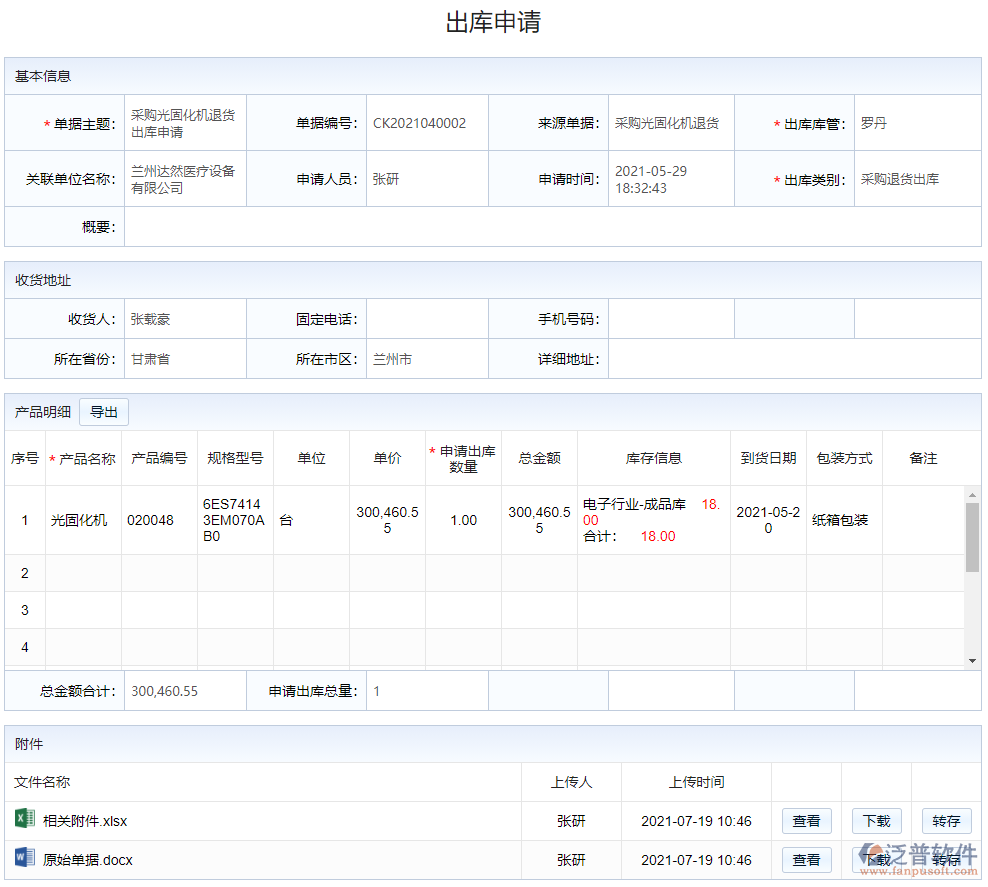The width and height of the screenshot is (988, 887).
Task: Click the 手机号码 field
Action: (671, 319)
